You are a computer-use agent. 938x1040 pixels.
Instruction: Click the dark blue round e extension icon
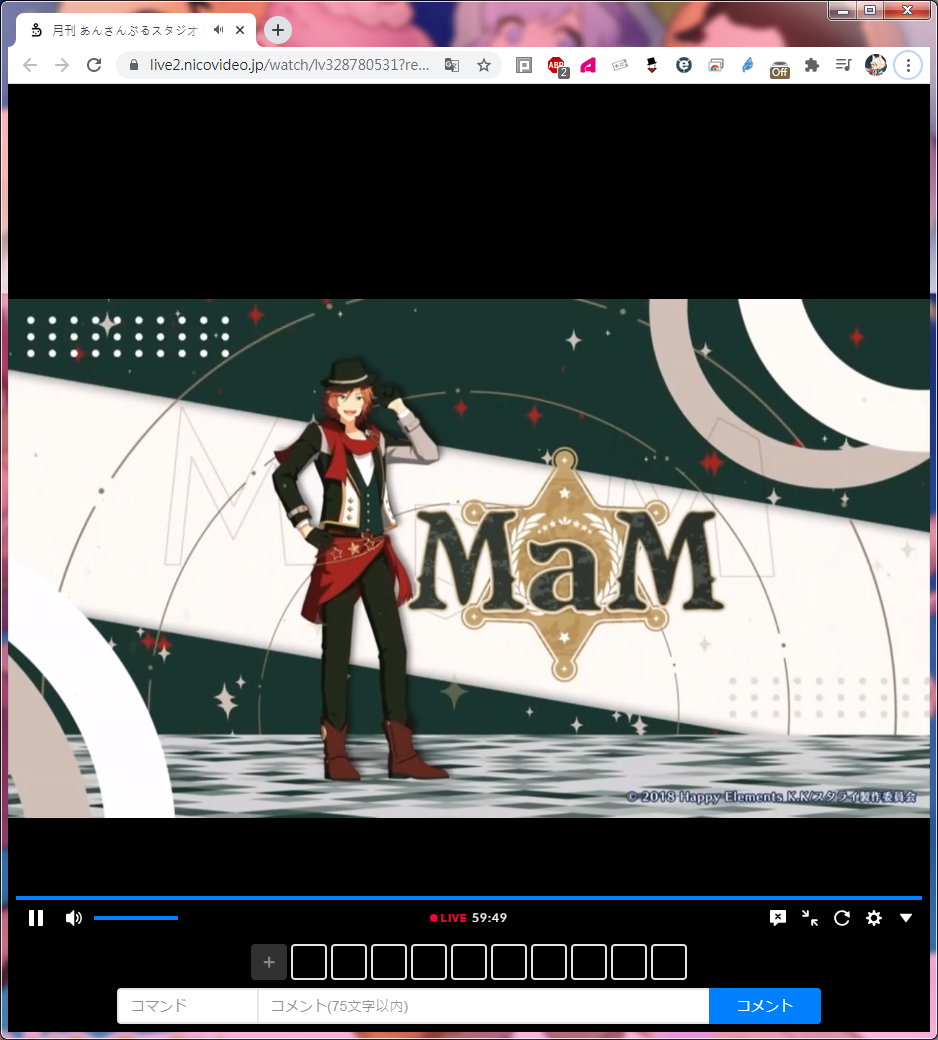pos(684,65)
